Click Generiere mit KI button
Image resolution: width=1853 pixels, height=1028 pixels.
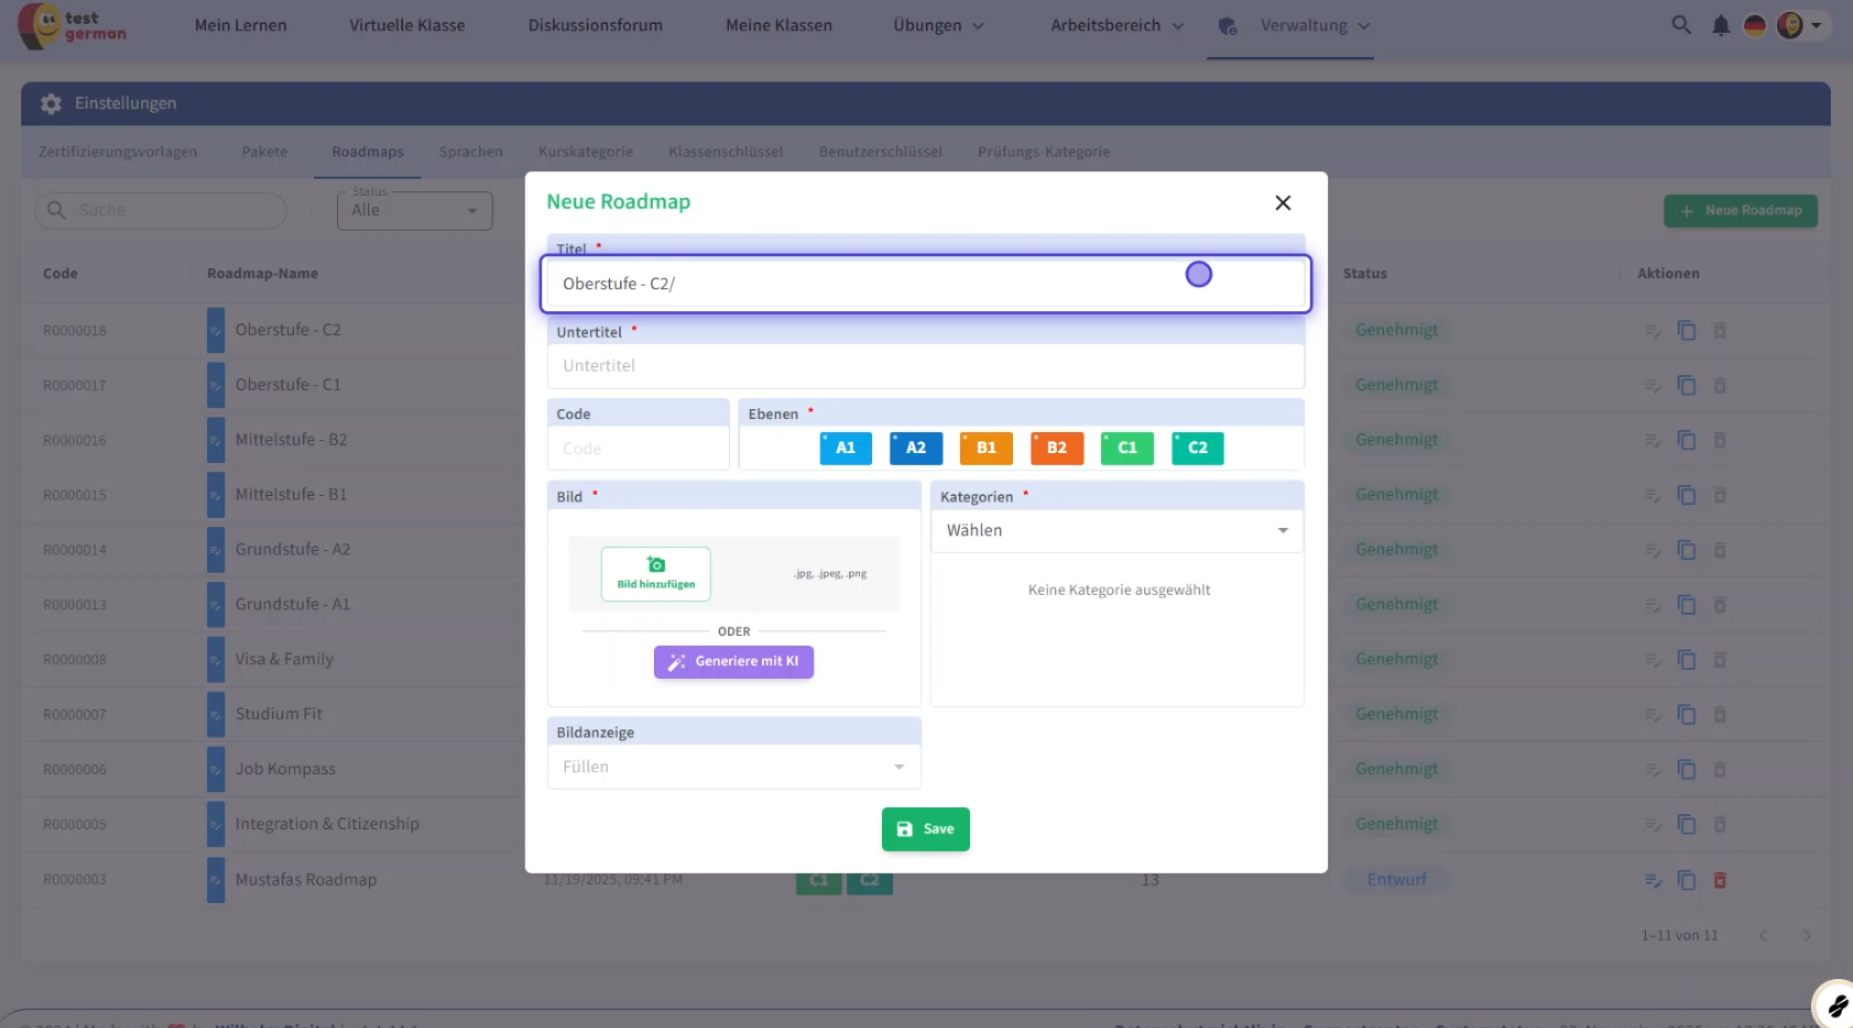click(x=733, y=662)
